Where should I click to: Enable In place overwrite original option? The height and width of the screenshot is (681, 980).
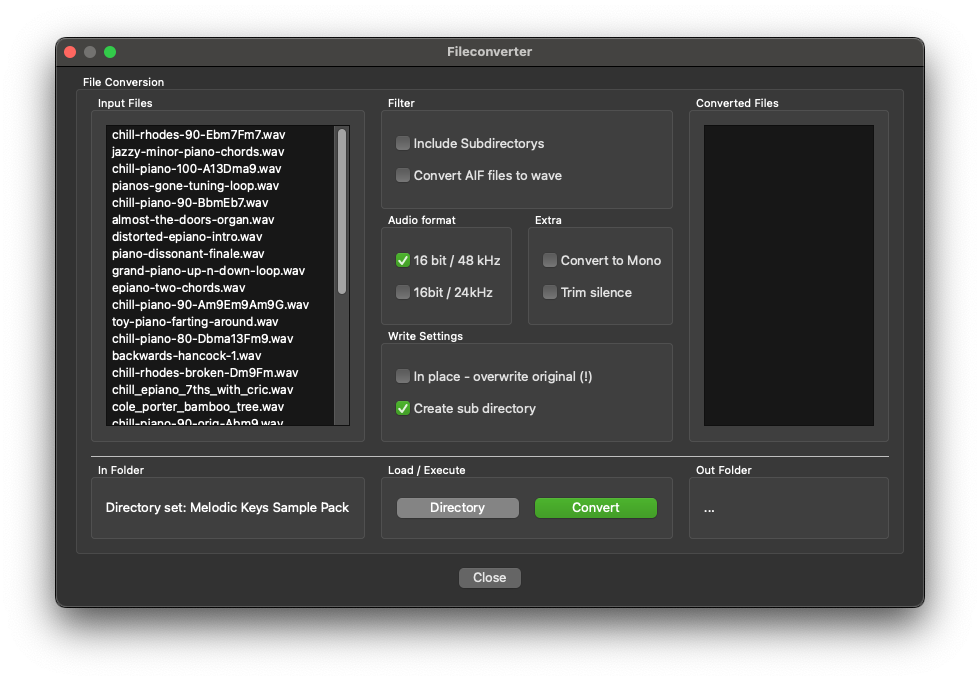[403, 376]
